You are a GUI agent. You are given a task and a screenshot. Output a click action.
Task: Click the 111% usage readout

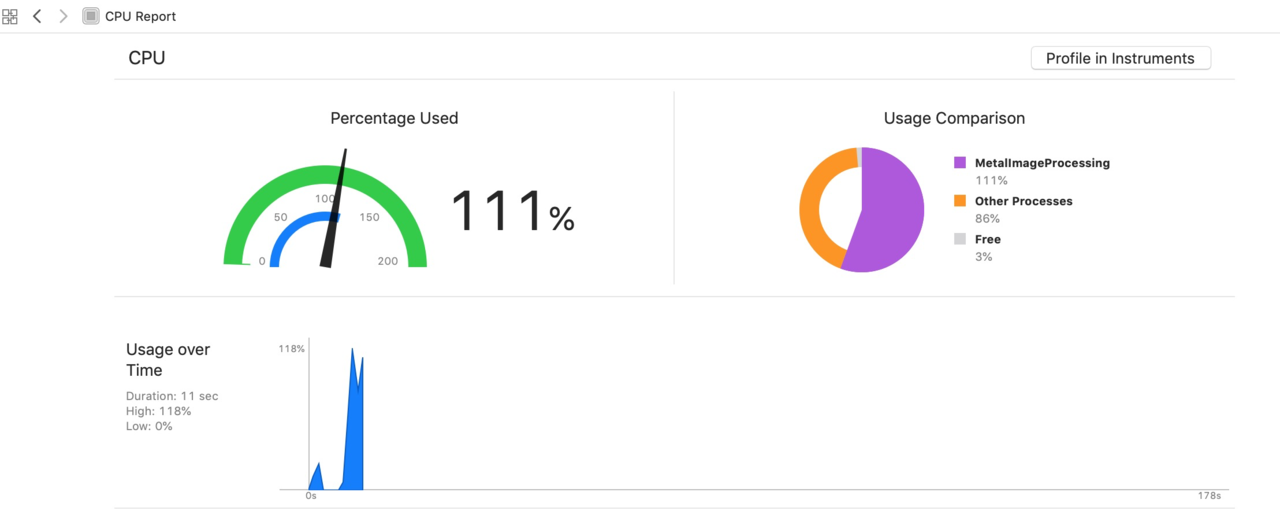513,211
